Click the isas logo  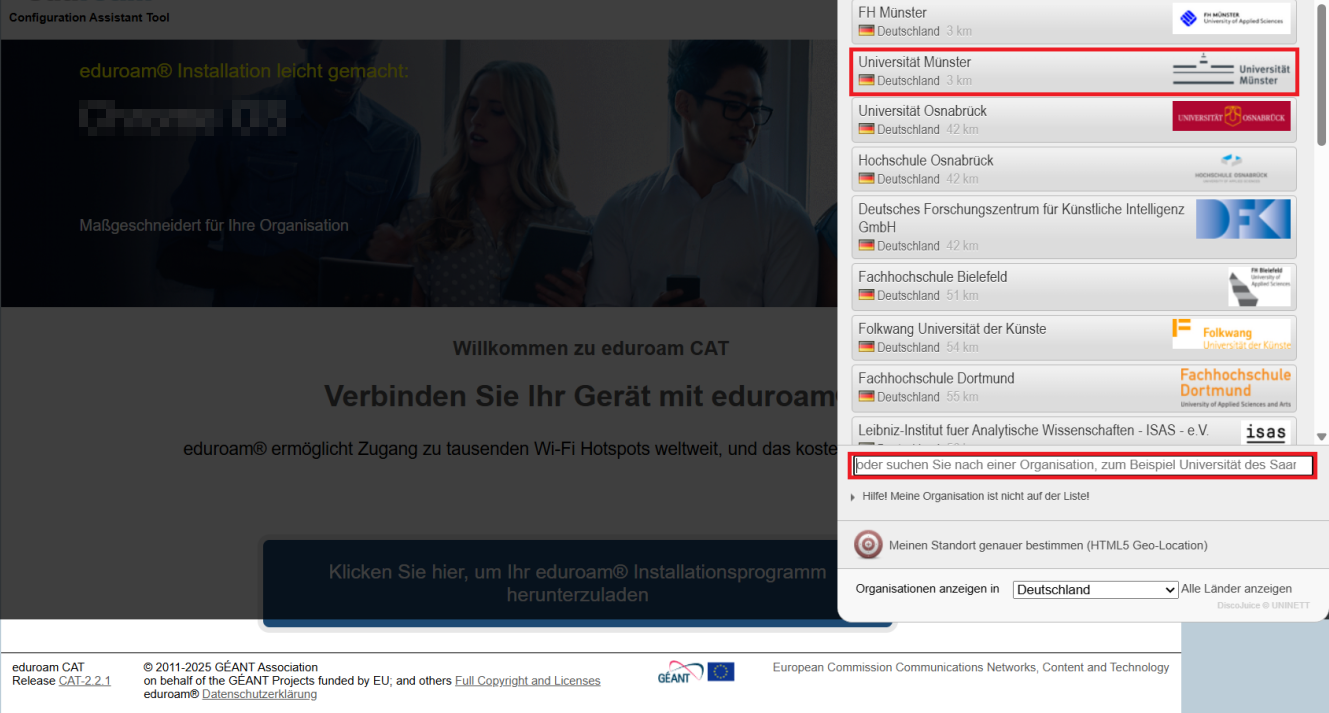click(1265, 433)
